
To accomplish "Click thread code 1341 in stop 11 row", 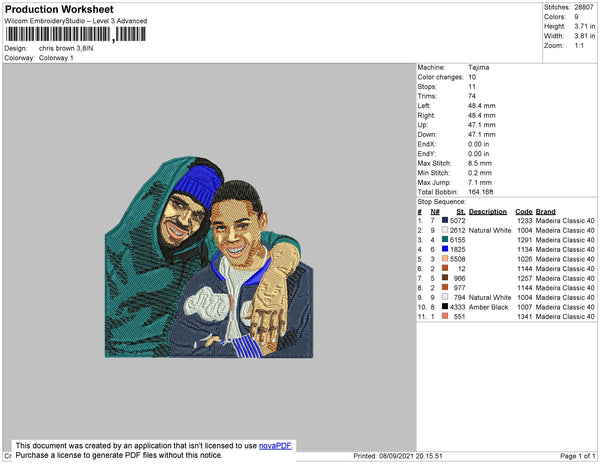I will pyautogui.click(x=525, y=316).
